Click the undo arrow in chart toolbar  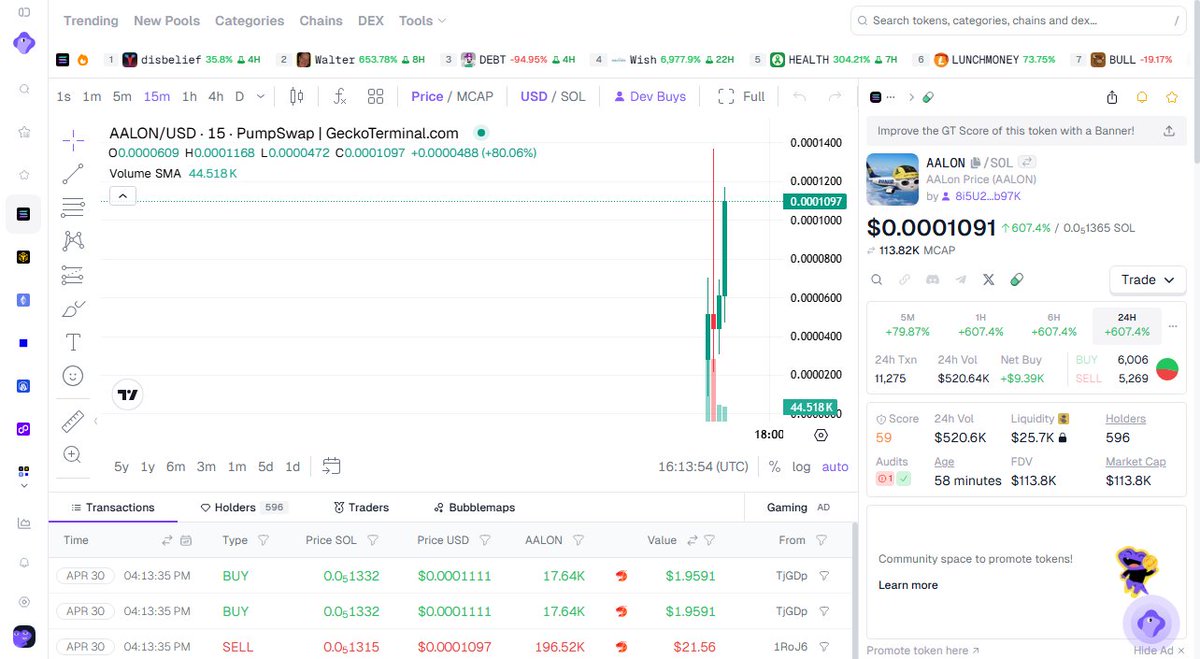[799, 96]
